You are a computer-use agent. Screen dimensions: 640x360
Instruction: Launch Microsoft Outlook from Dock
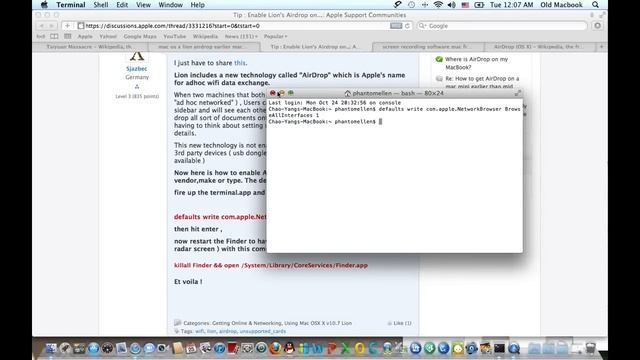click(x=360, y=348)
